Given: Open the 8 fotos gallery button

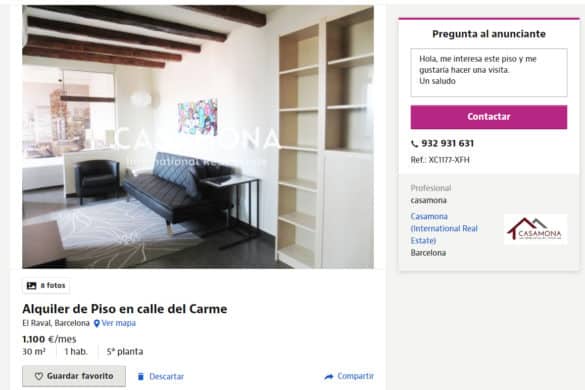Looking at the screenshot, I should 46,286.
